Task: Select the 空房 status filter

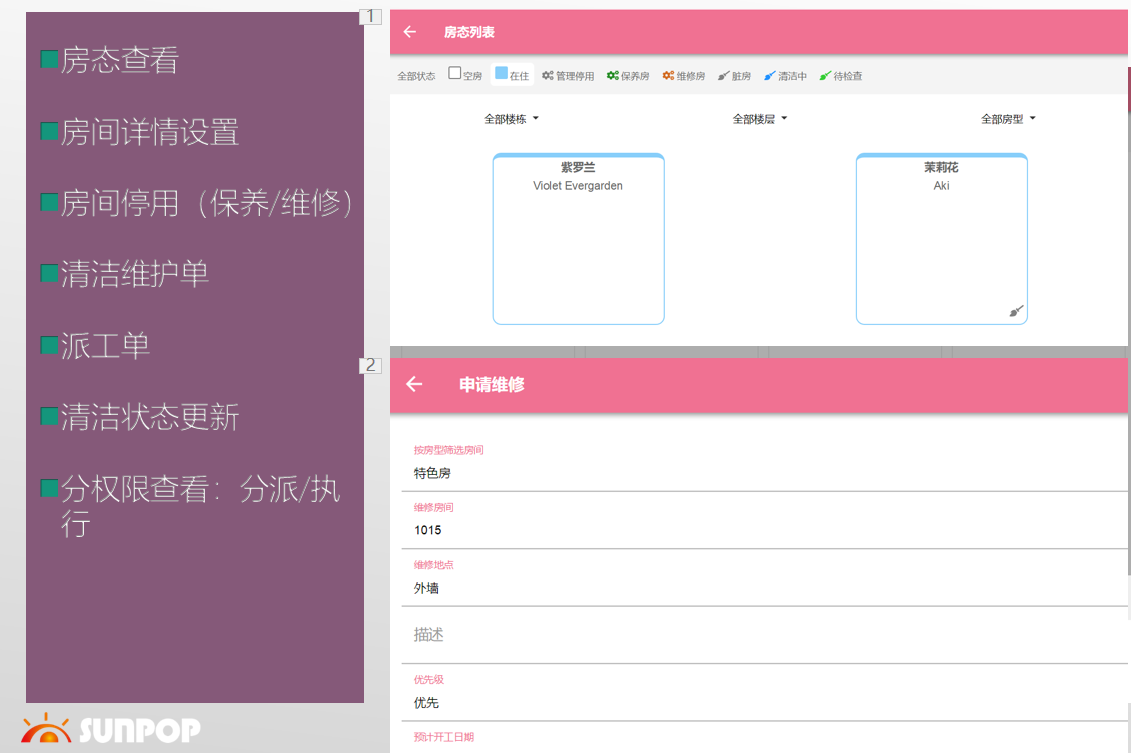Action: pyautogui.click(x=465, y=75)
